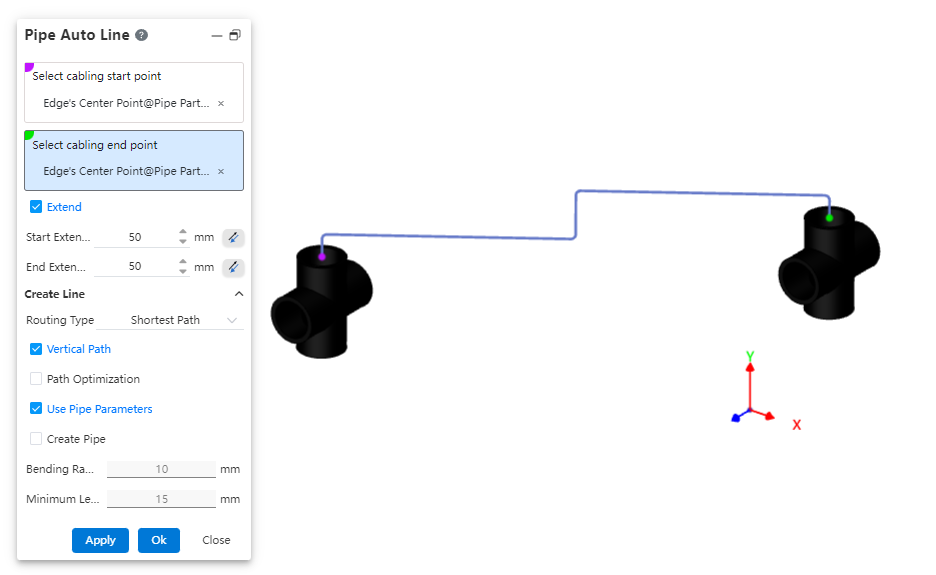The height and width of the screenshot is (575, 936).
Task: Disable the Vertical Path checkbox
Action: (37, 349)
